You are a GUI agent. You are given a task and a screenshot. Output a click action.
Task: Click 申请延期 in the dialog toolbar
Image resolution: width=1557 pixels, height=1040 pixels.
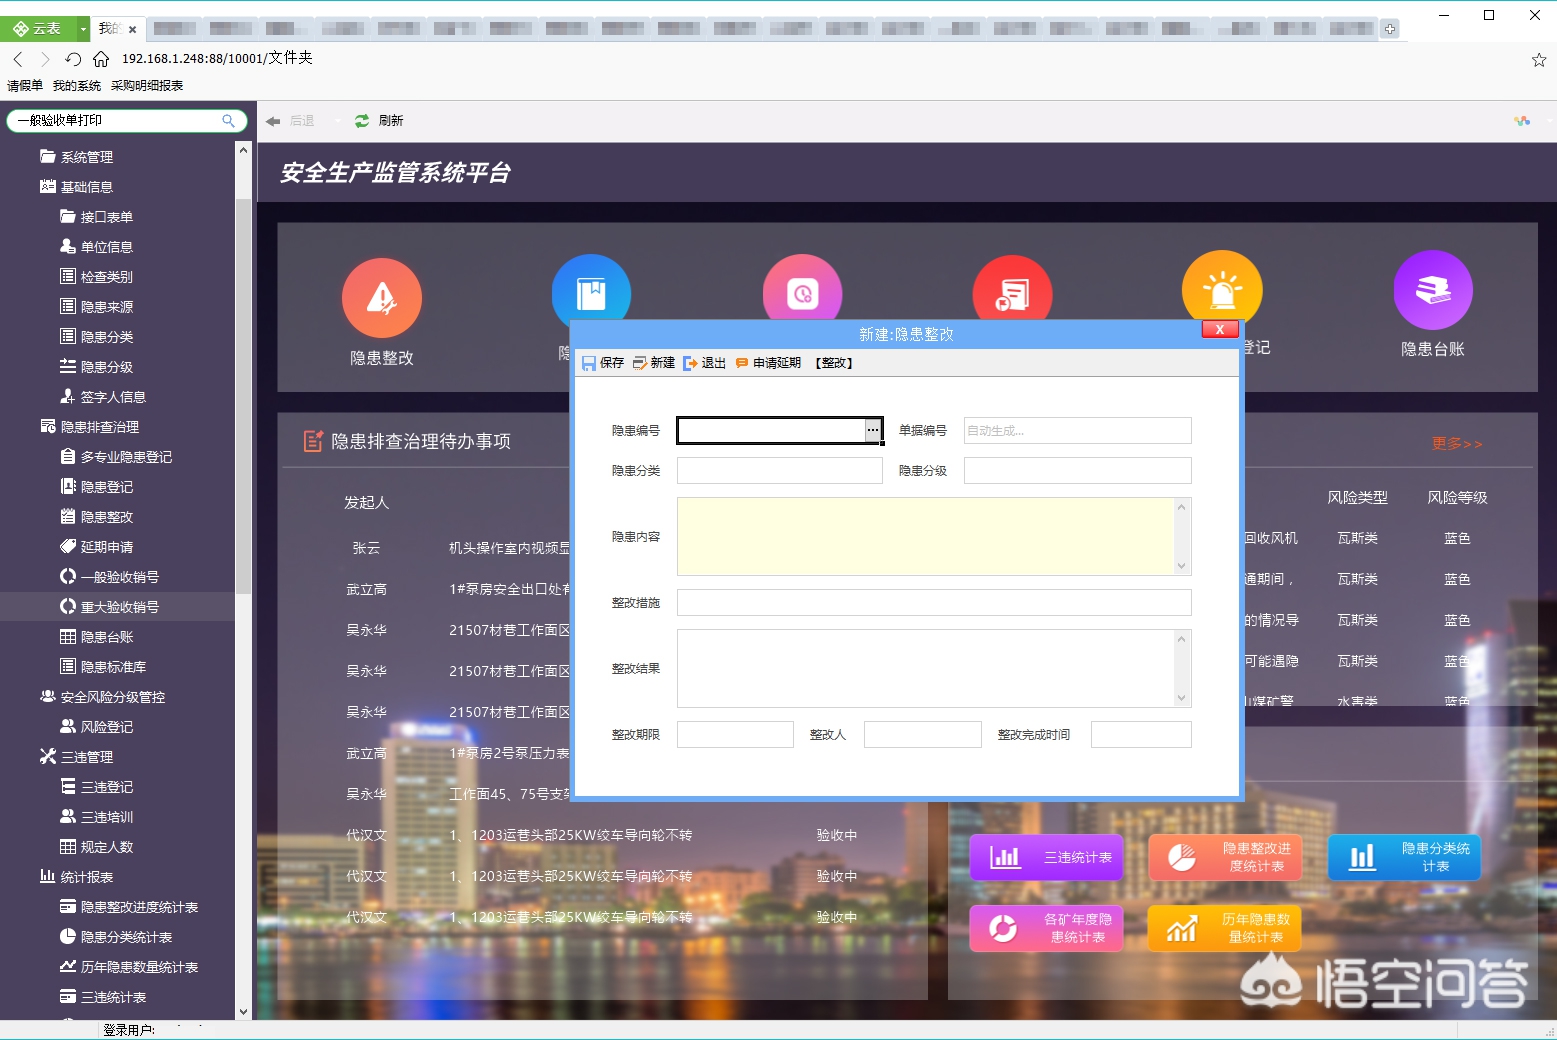[x=768, y=363]
